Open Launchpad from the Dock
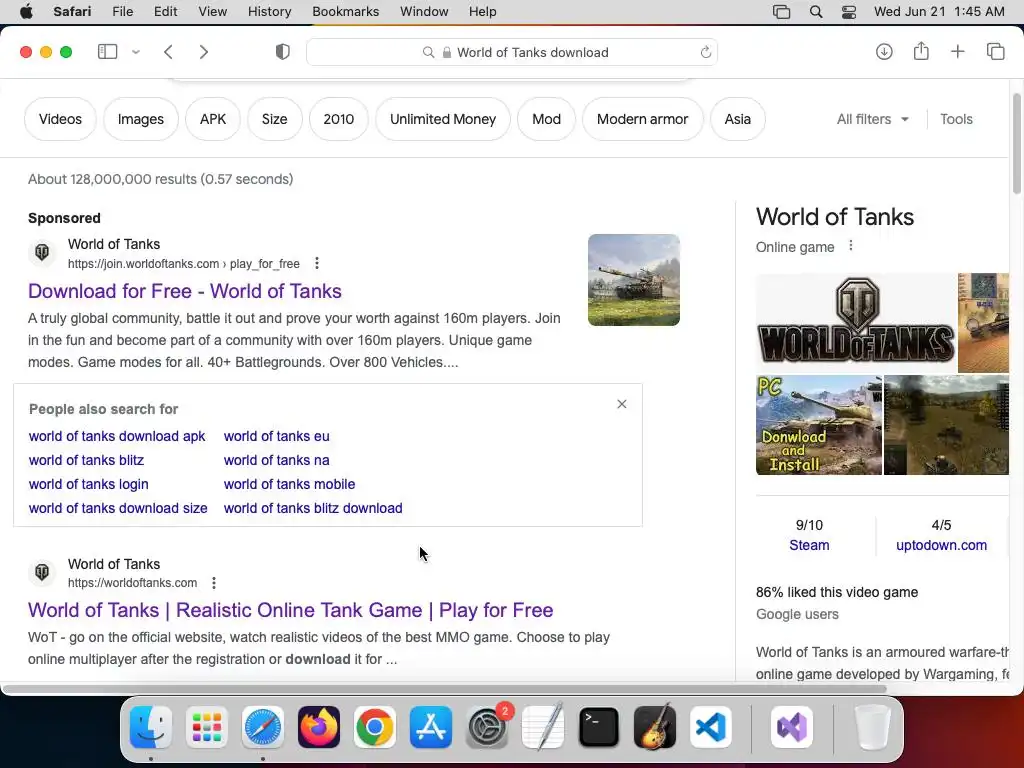Image resolution: width=1024 pixels, height=768 pixels. coord(207,727)
